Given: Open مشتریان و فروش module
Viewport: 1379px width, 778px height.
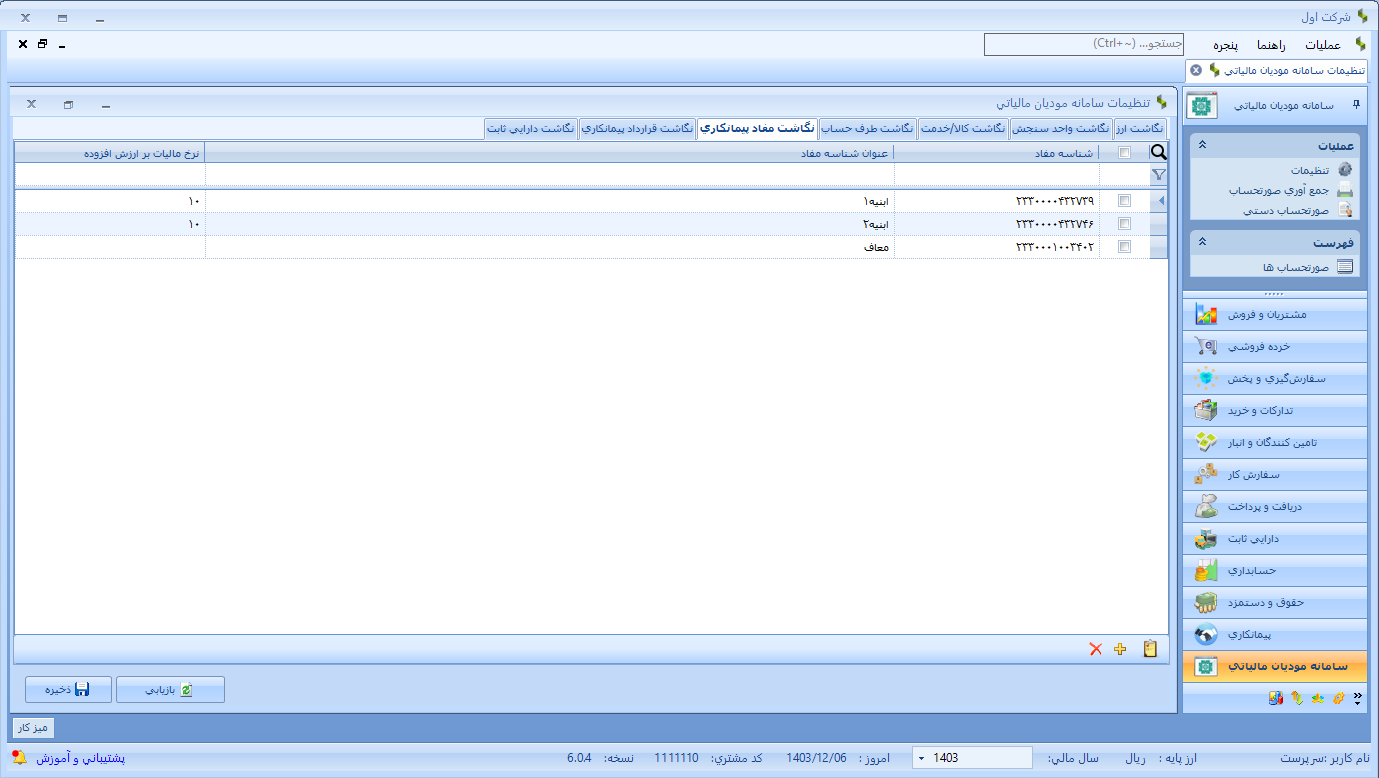Looking at the screenshot, I should (x=1275, y=314).
